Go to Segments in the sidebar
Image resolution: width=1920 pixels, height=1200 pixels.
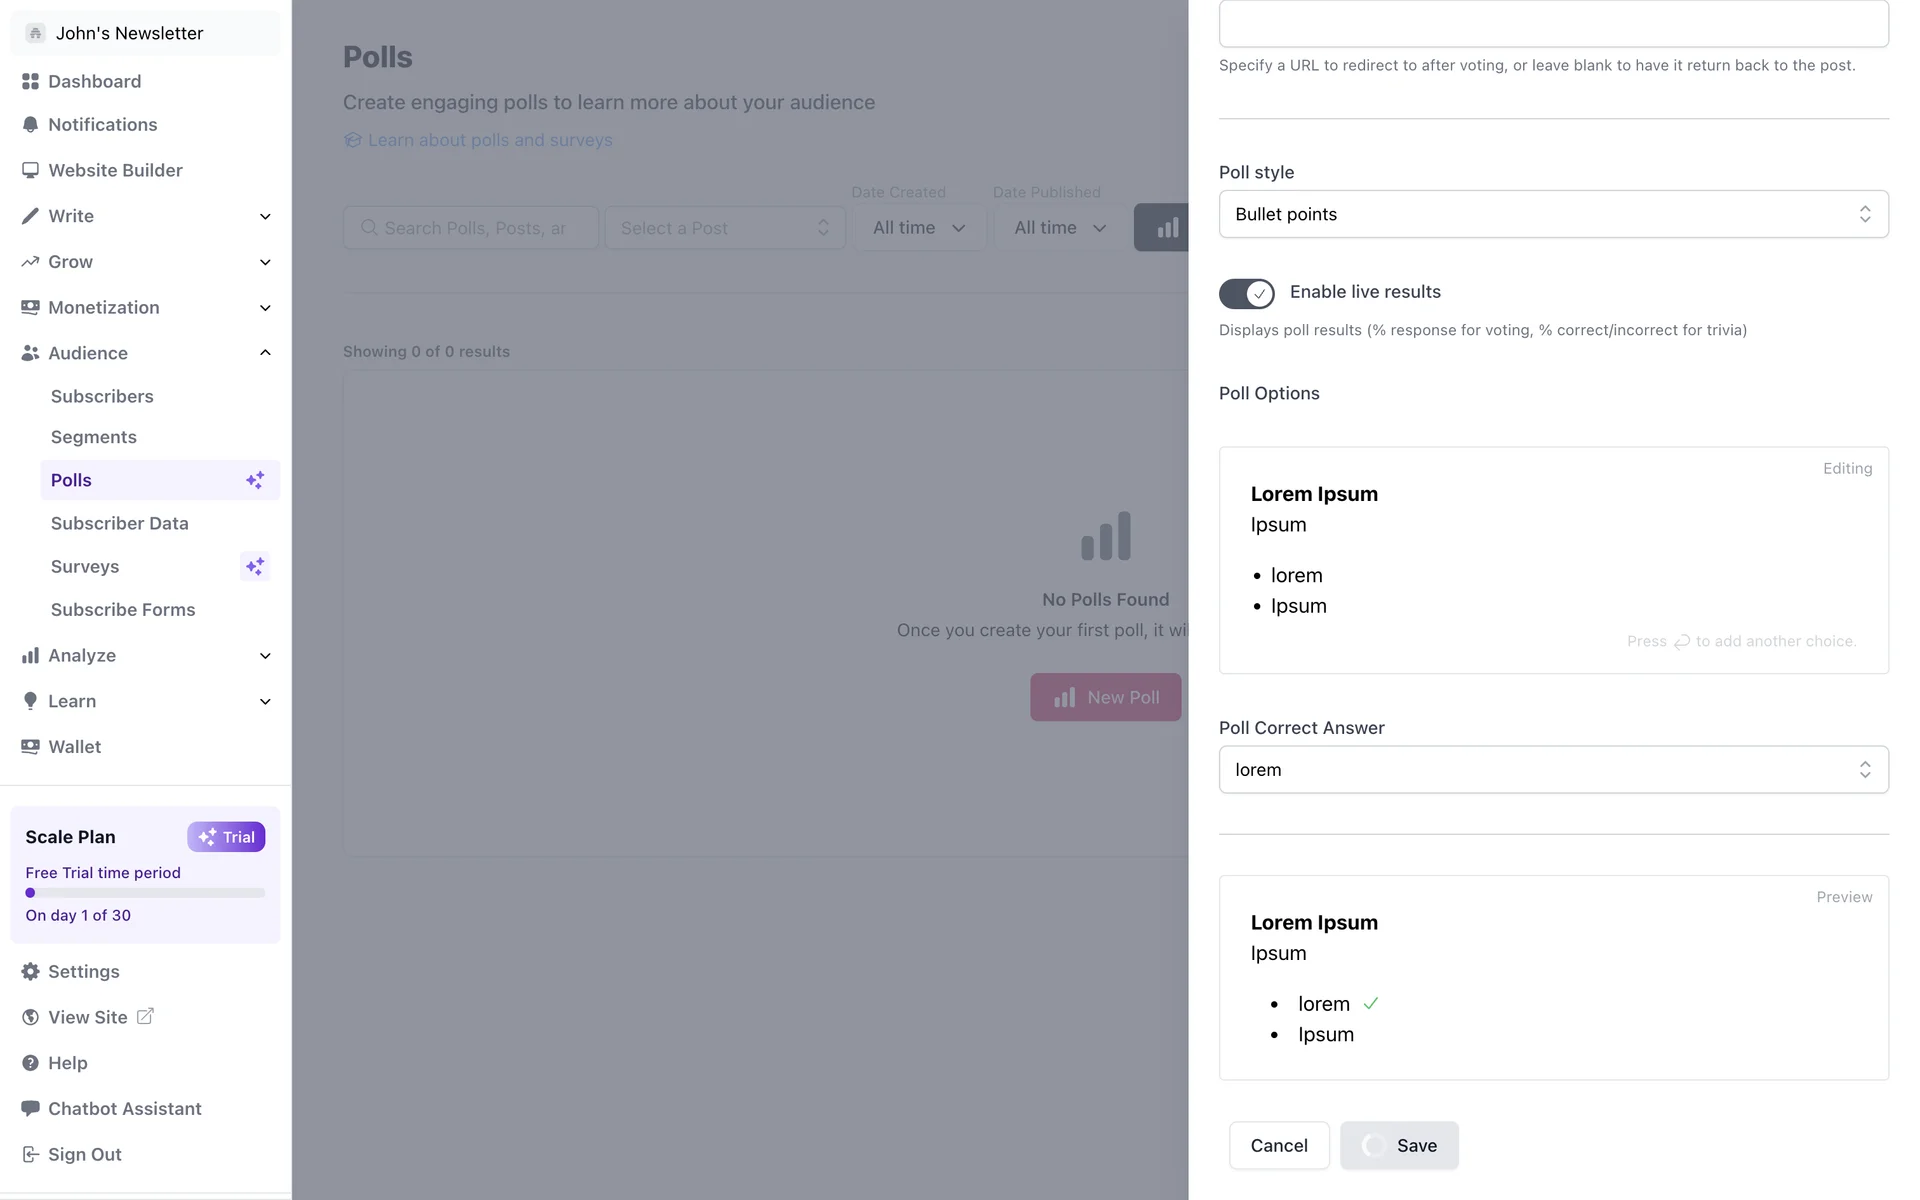94,438
